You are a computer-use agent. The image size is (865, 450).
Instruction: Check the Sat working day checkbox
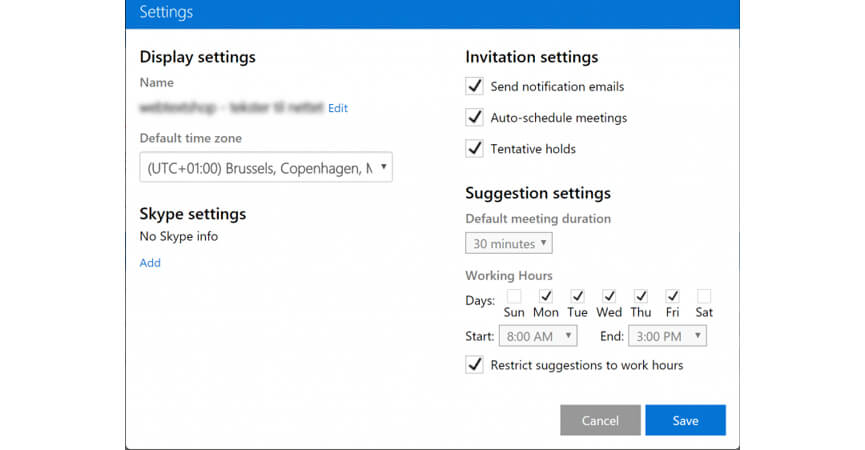click(x=704, y=296)
